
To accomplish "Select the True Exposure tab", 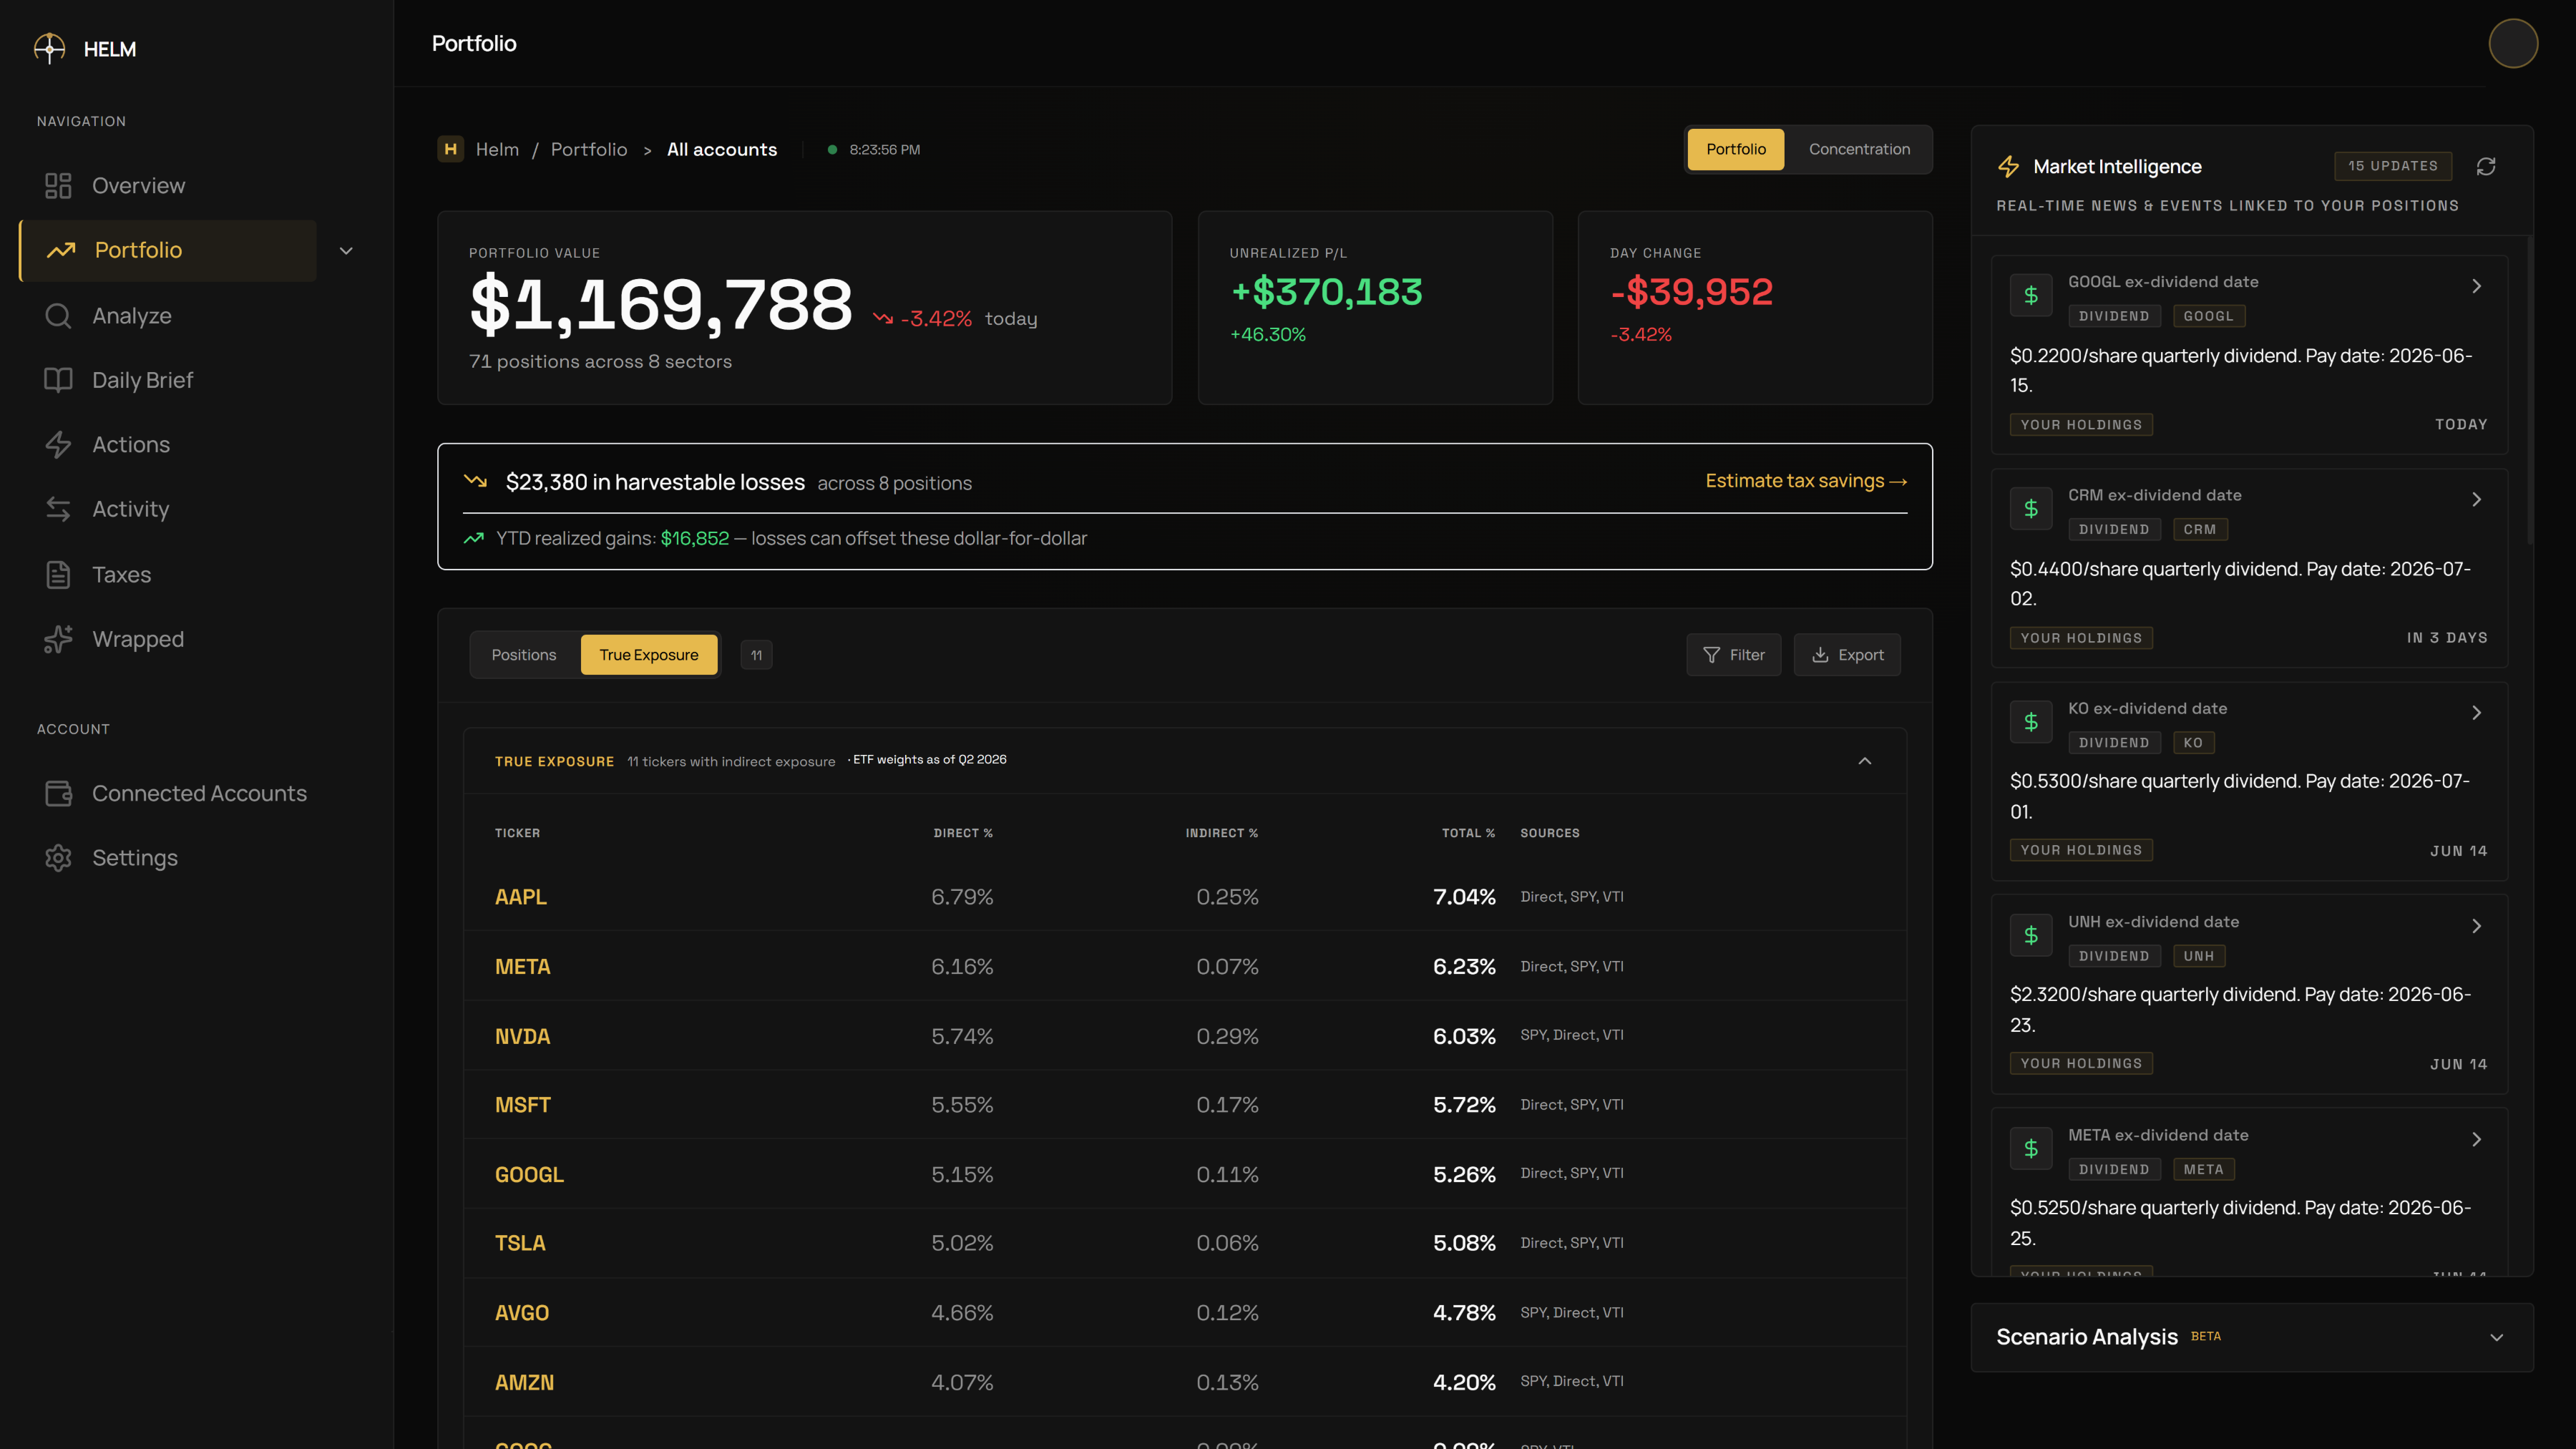I will click(649, 655).
